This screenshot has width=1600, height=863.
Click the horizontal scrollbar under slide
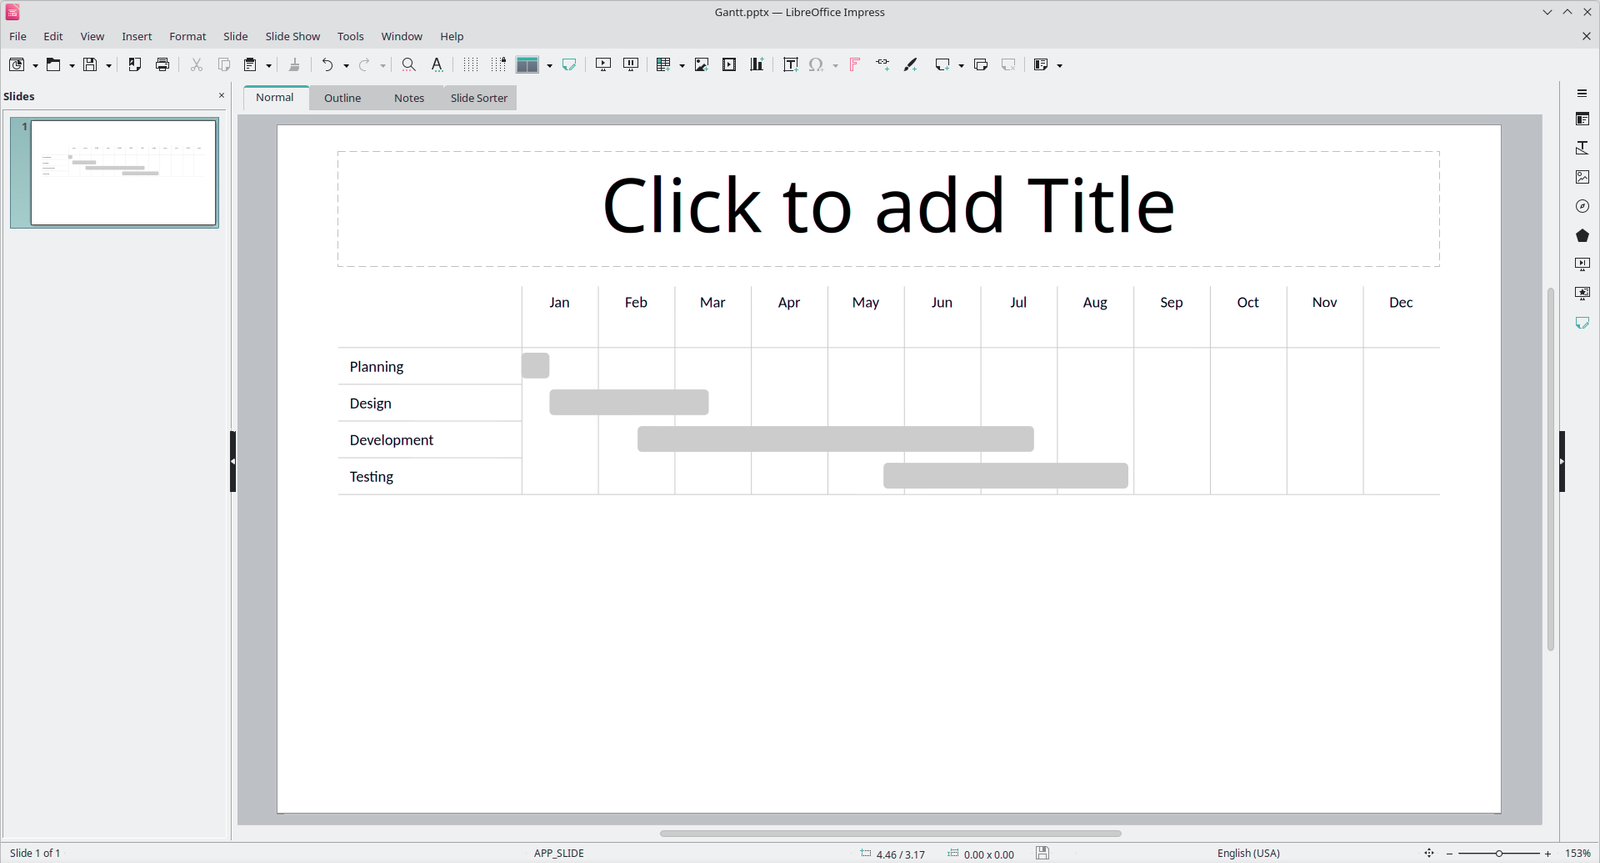(890, 833)
